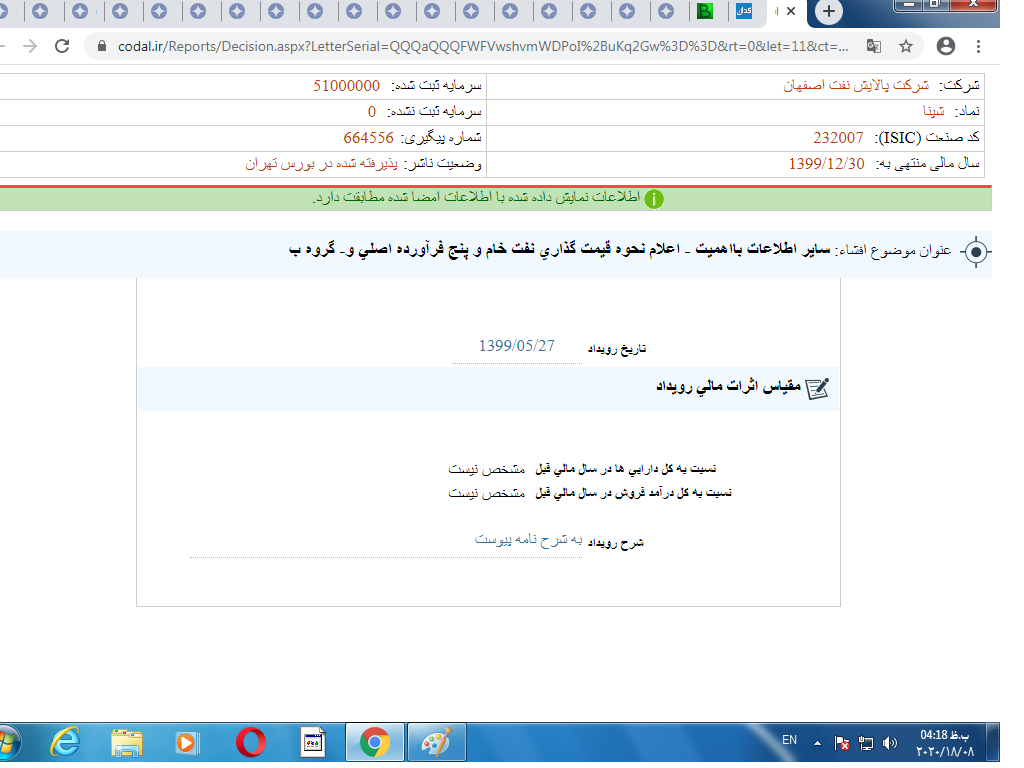Launch Internet Explorer from the taskbar
The width and height of the screenshot is (1024, 768).
tap(65, 743)
